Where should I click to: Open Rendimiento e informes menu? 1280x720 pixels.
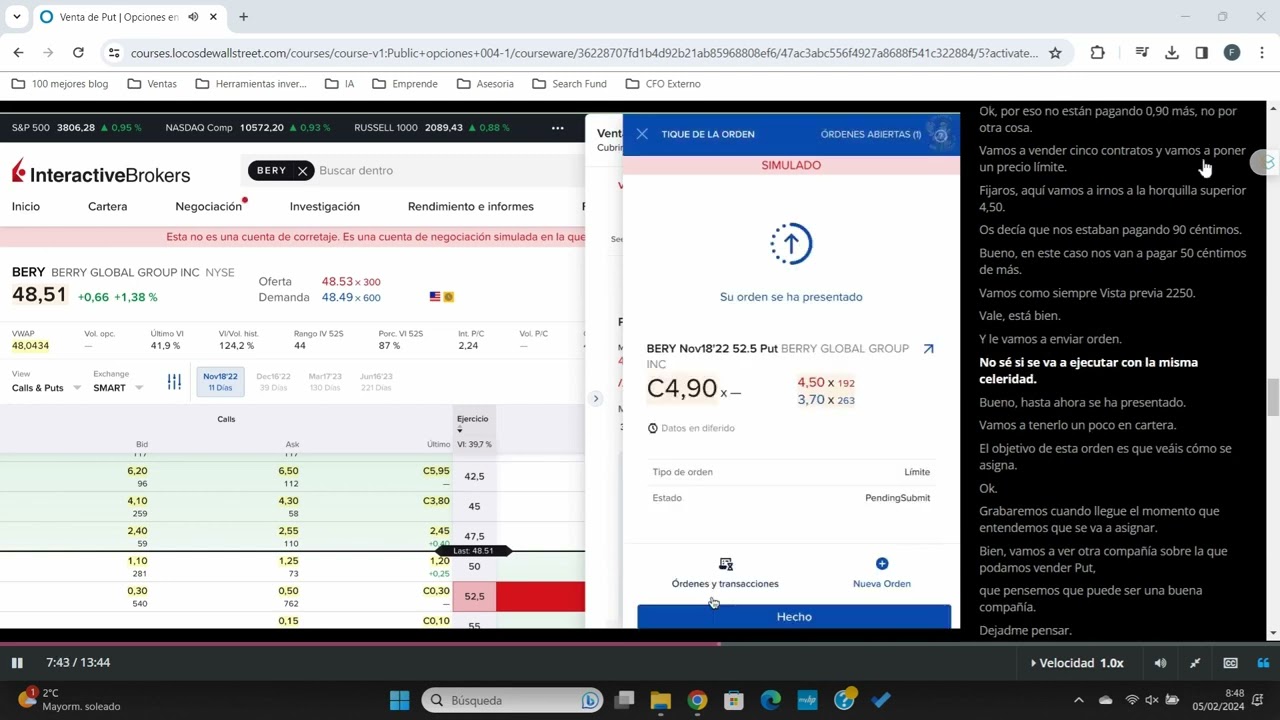point(471,207)
